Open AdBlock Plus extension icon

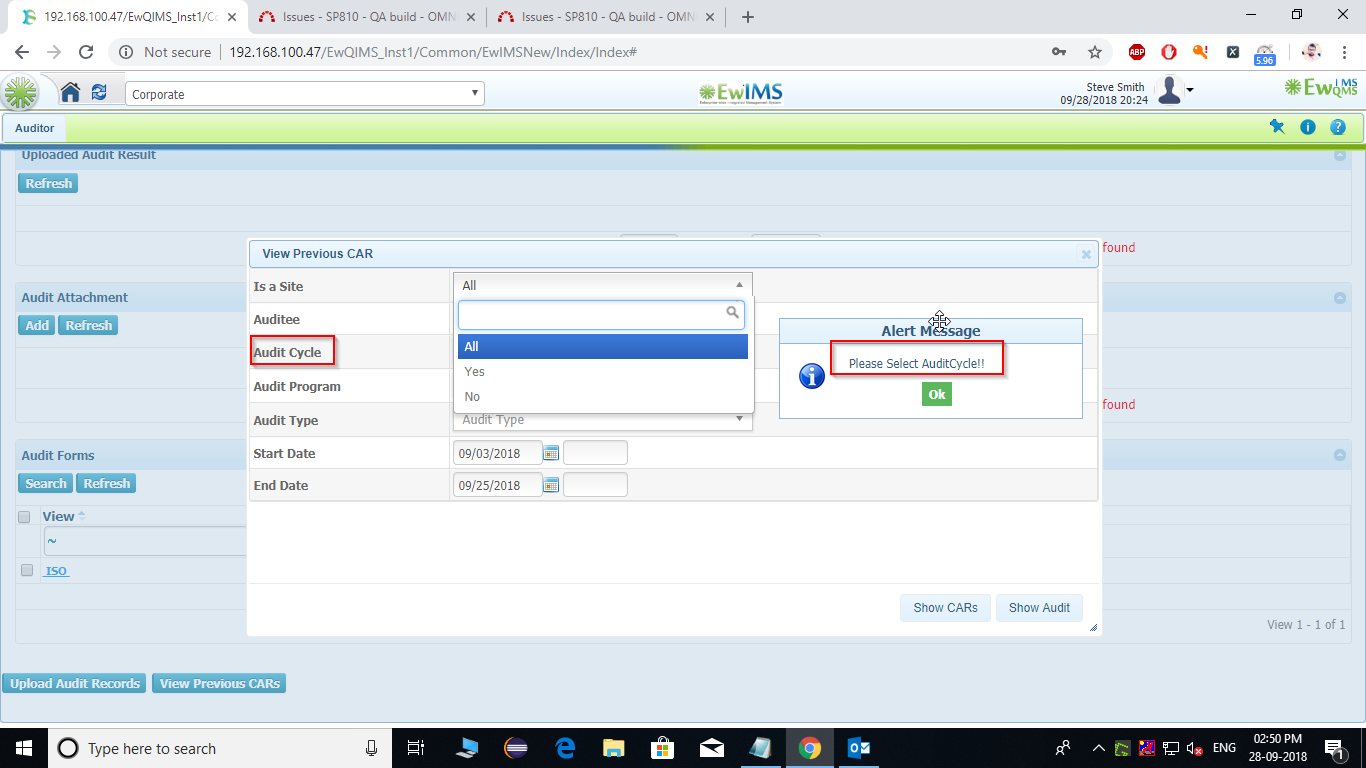click(x=1137, y=52)
